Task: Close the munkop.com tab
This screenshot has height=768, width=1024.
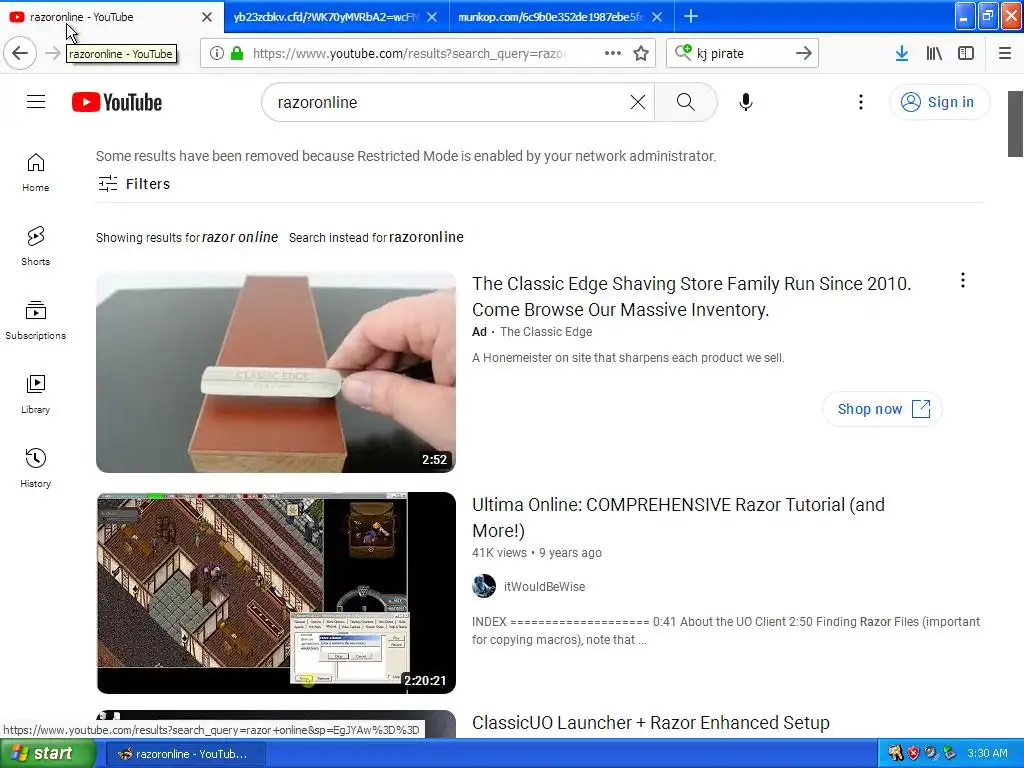Action: click(657, 17)
